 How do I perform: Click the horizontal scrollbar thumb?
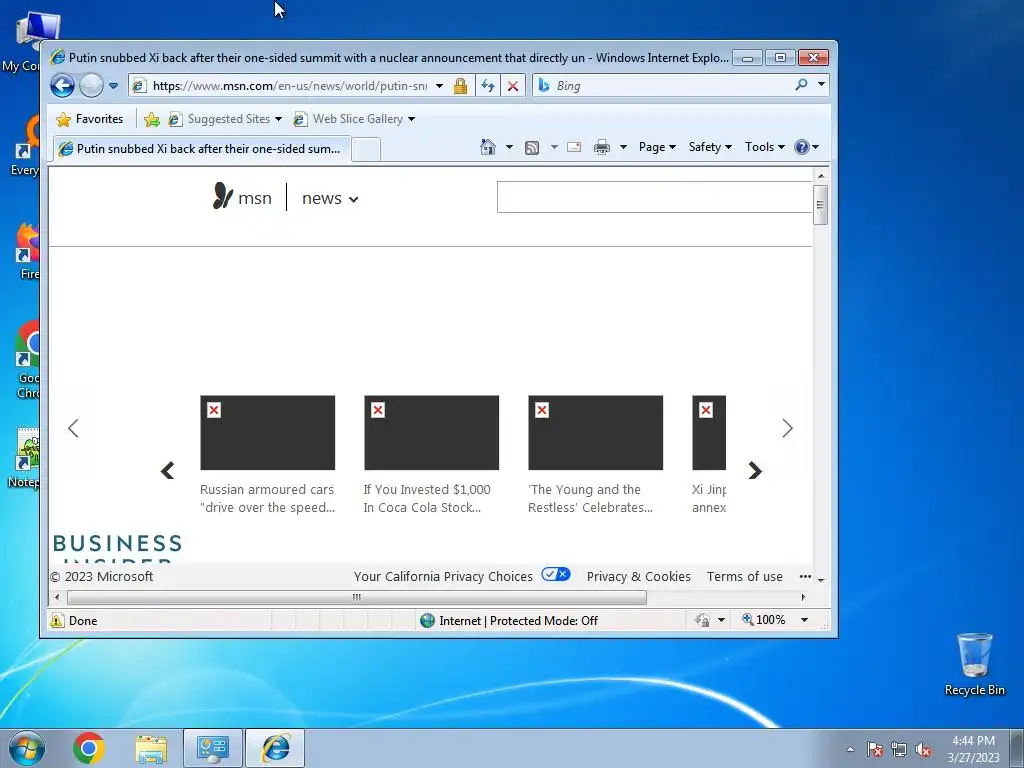tap(357, 598)
